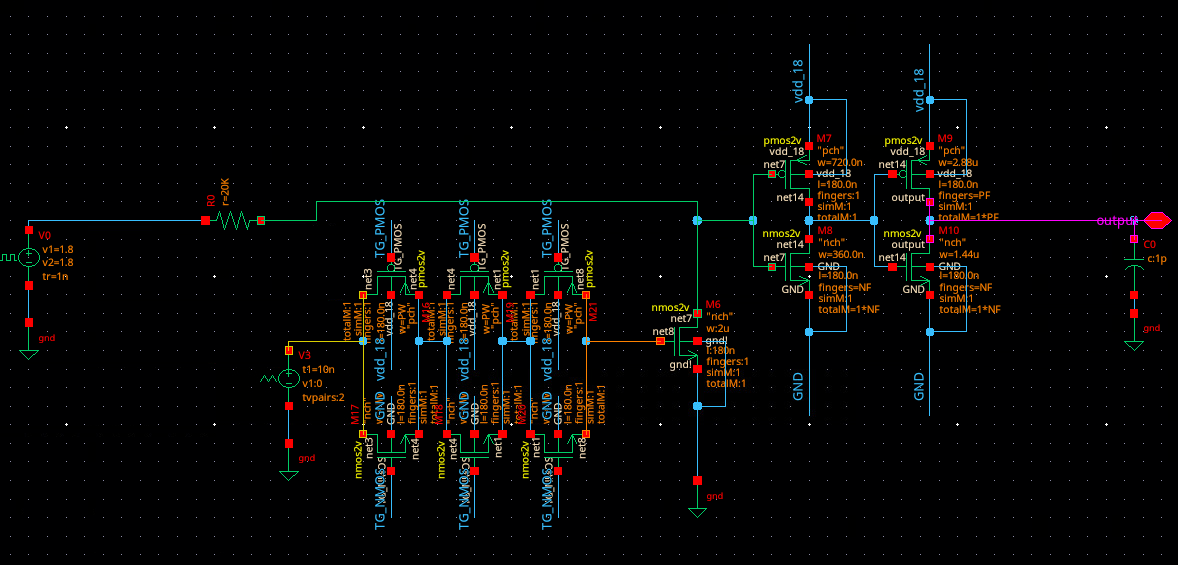Click the fingers=NF label of M8
This screenshot has width=1178, height=565.
[x=844, y=287]
